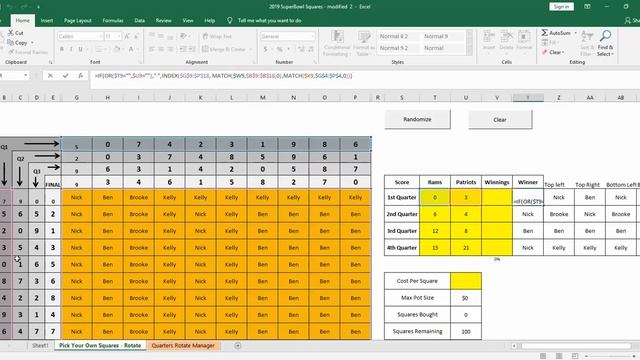
Task: Open the Formulas ribbon tab
Action: [113, 20]
